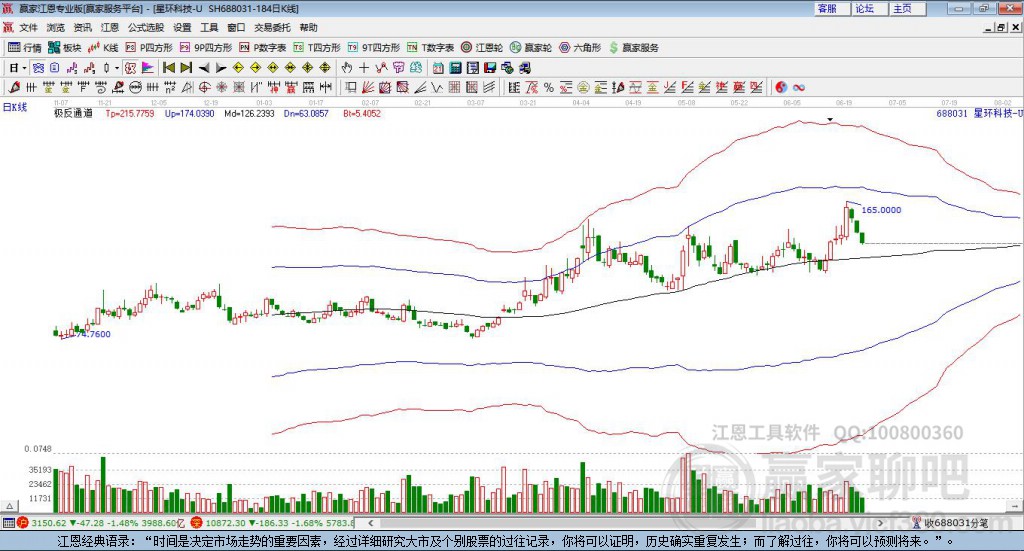Open the 窗口 menu
Image resolution: width=1024 pixels, height=551 pixels.
pyautogui.click(x=236, y=27)
